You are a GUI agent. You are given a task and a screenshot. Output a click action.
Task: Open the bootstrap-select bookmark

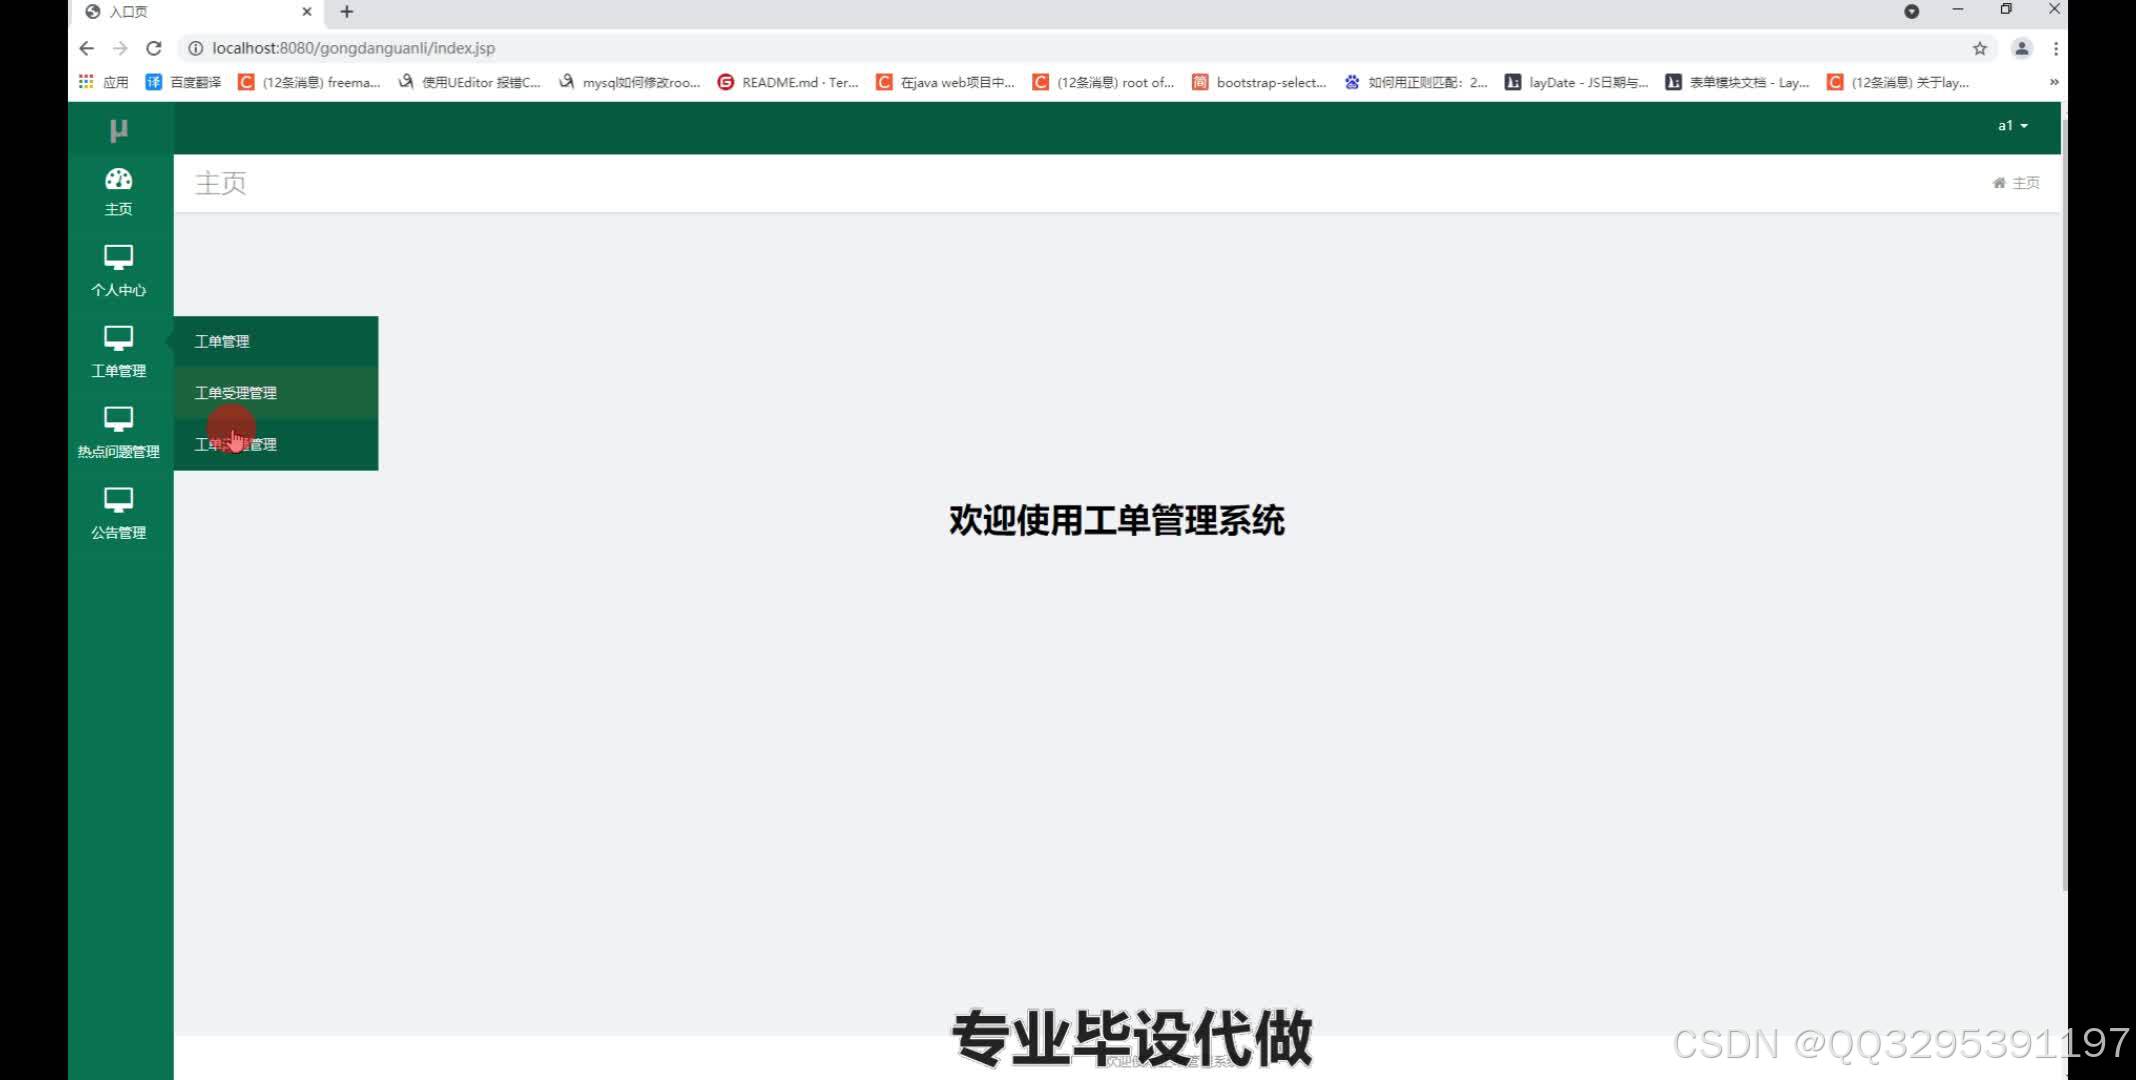tap(1259, 82)
